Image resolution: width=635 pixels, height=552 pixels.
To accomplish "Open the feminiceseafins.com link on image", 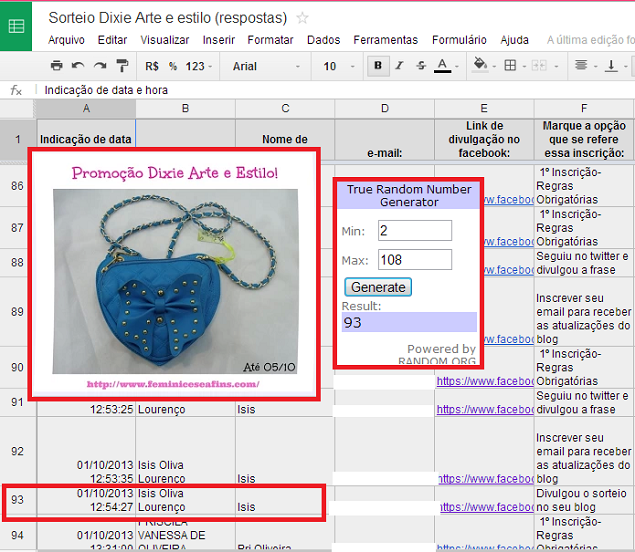I will click(173, 384).
